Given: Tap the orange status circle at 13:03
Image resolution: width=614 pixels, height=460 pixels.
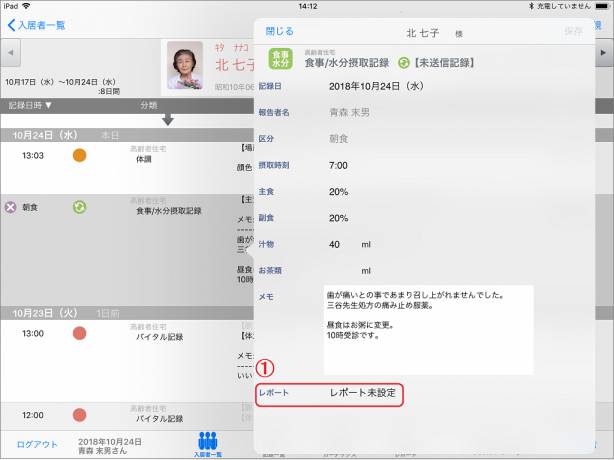Looking at the screenshot, I should tap(80, 155).
